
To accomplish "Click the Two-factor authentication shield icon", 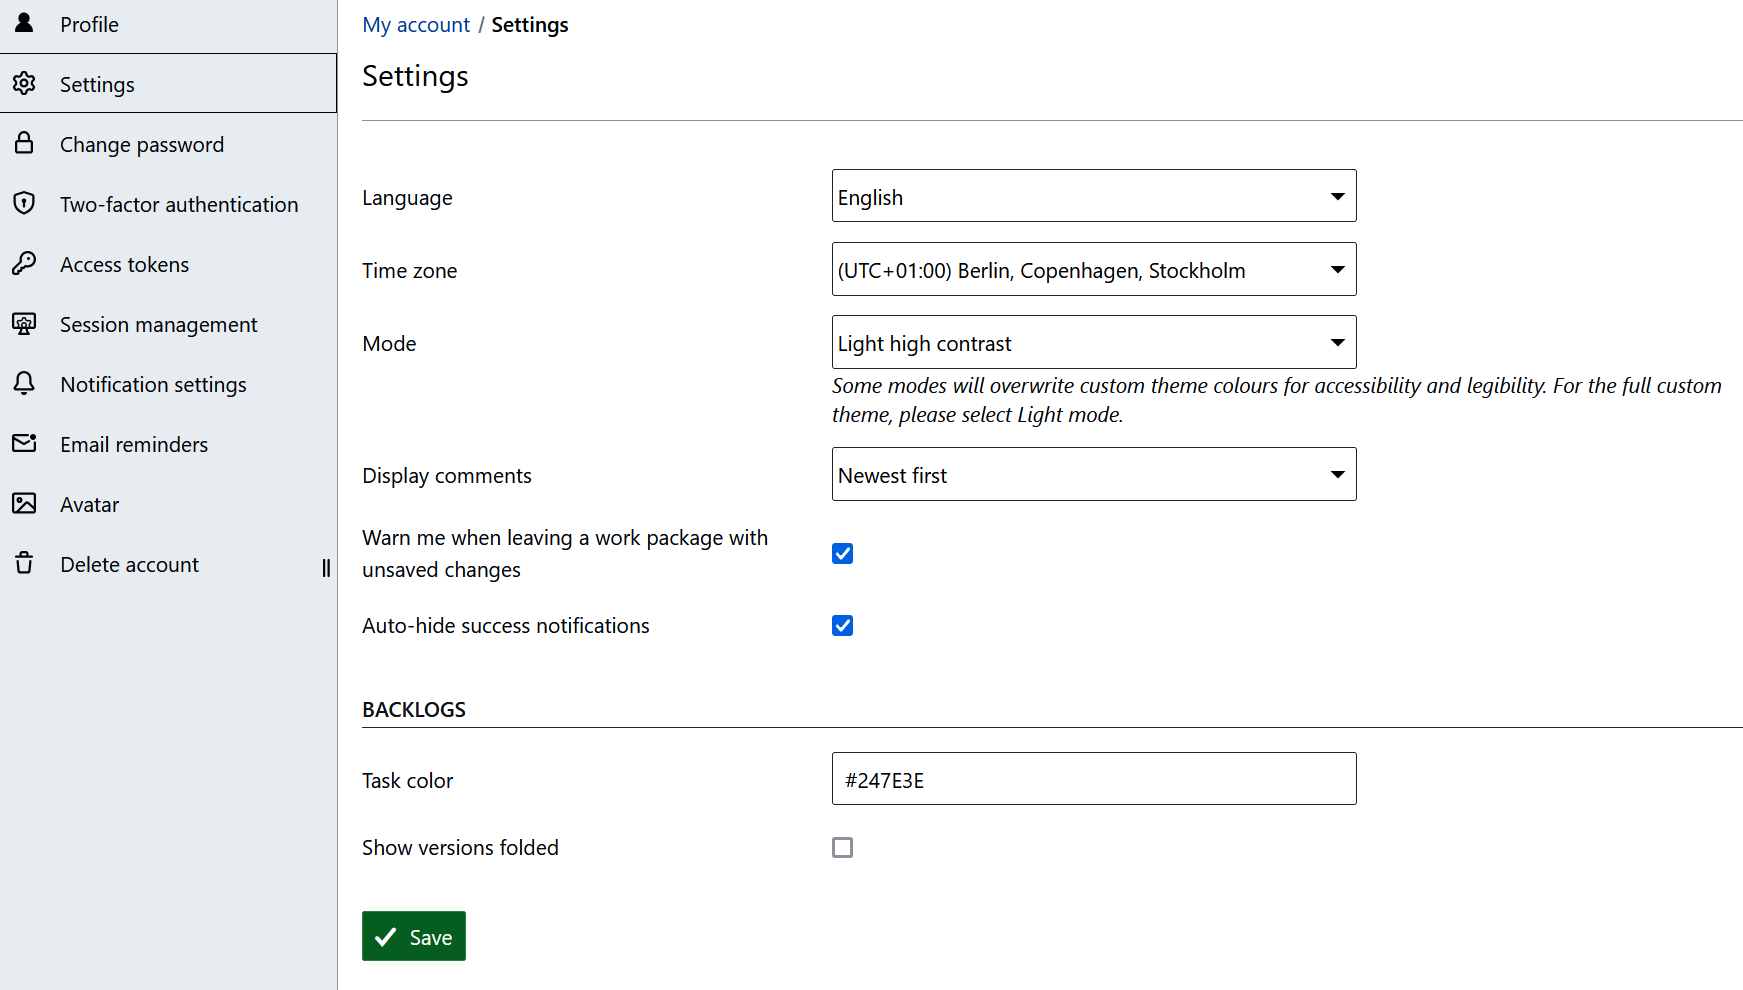I will (x=24, y=204).
